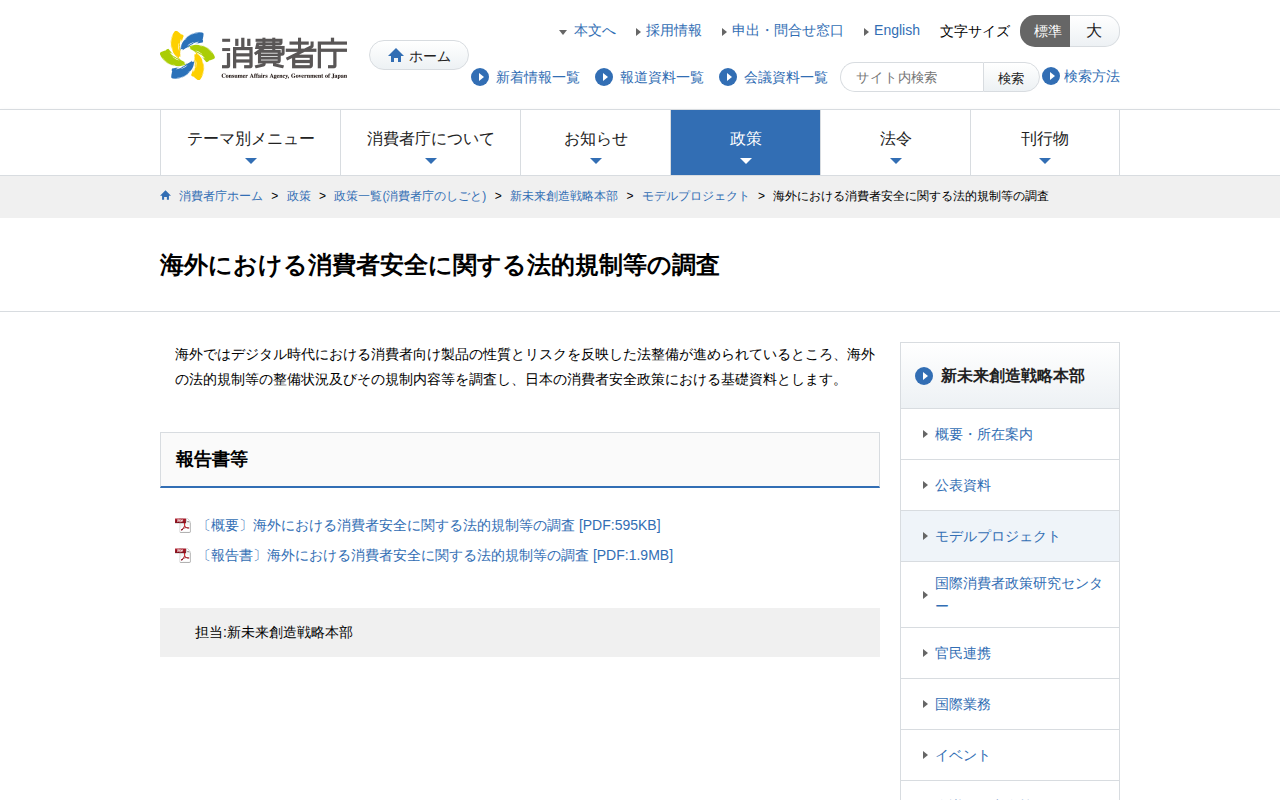Select 法令 in the main navigation

pyautogui.click(x=895, y=143)
